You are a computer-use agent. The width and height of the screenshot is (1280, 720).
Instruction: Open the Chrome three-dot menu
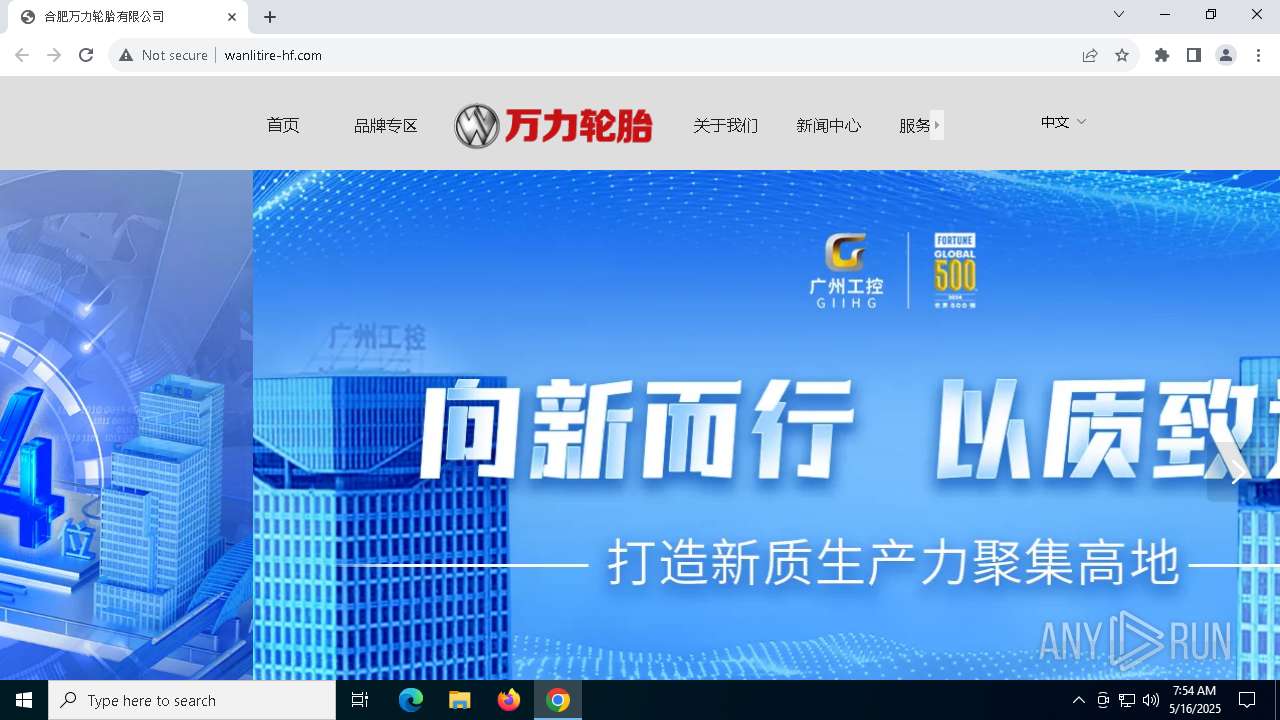(1258, 55)
